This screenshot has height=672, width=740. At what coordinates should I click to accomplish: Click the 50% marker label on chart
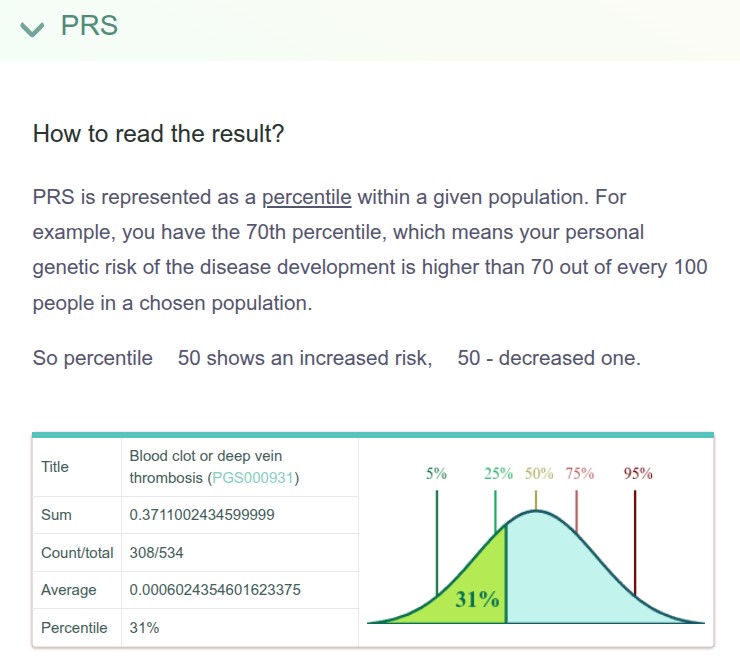tap(539, 473)
